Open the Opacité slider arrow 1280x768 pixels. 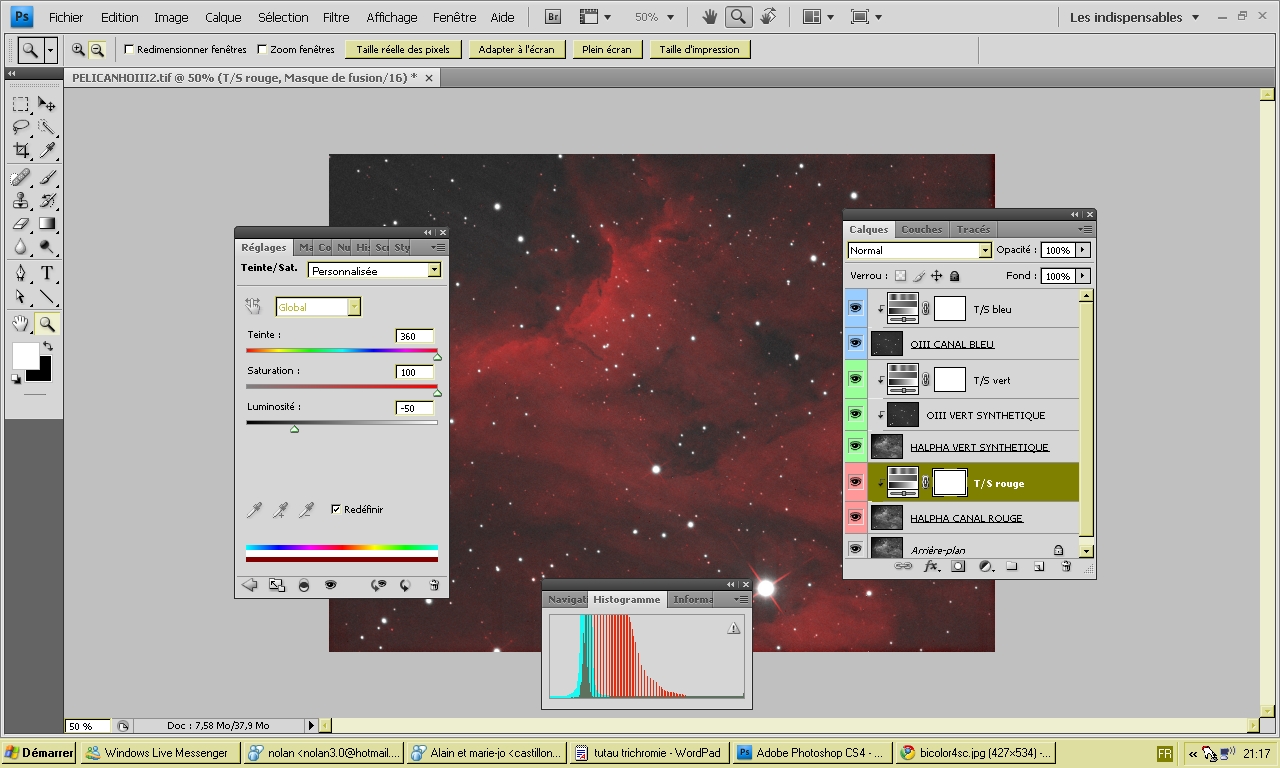tap(1082, 250)
